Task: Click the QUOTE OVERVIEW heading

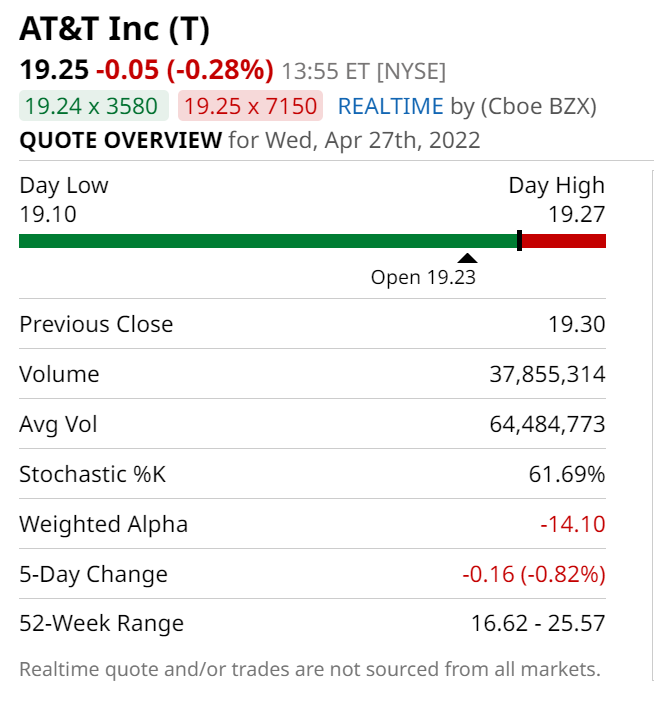Action: click(x=121, y=139)
